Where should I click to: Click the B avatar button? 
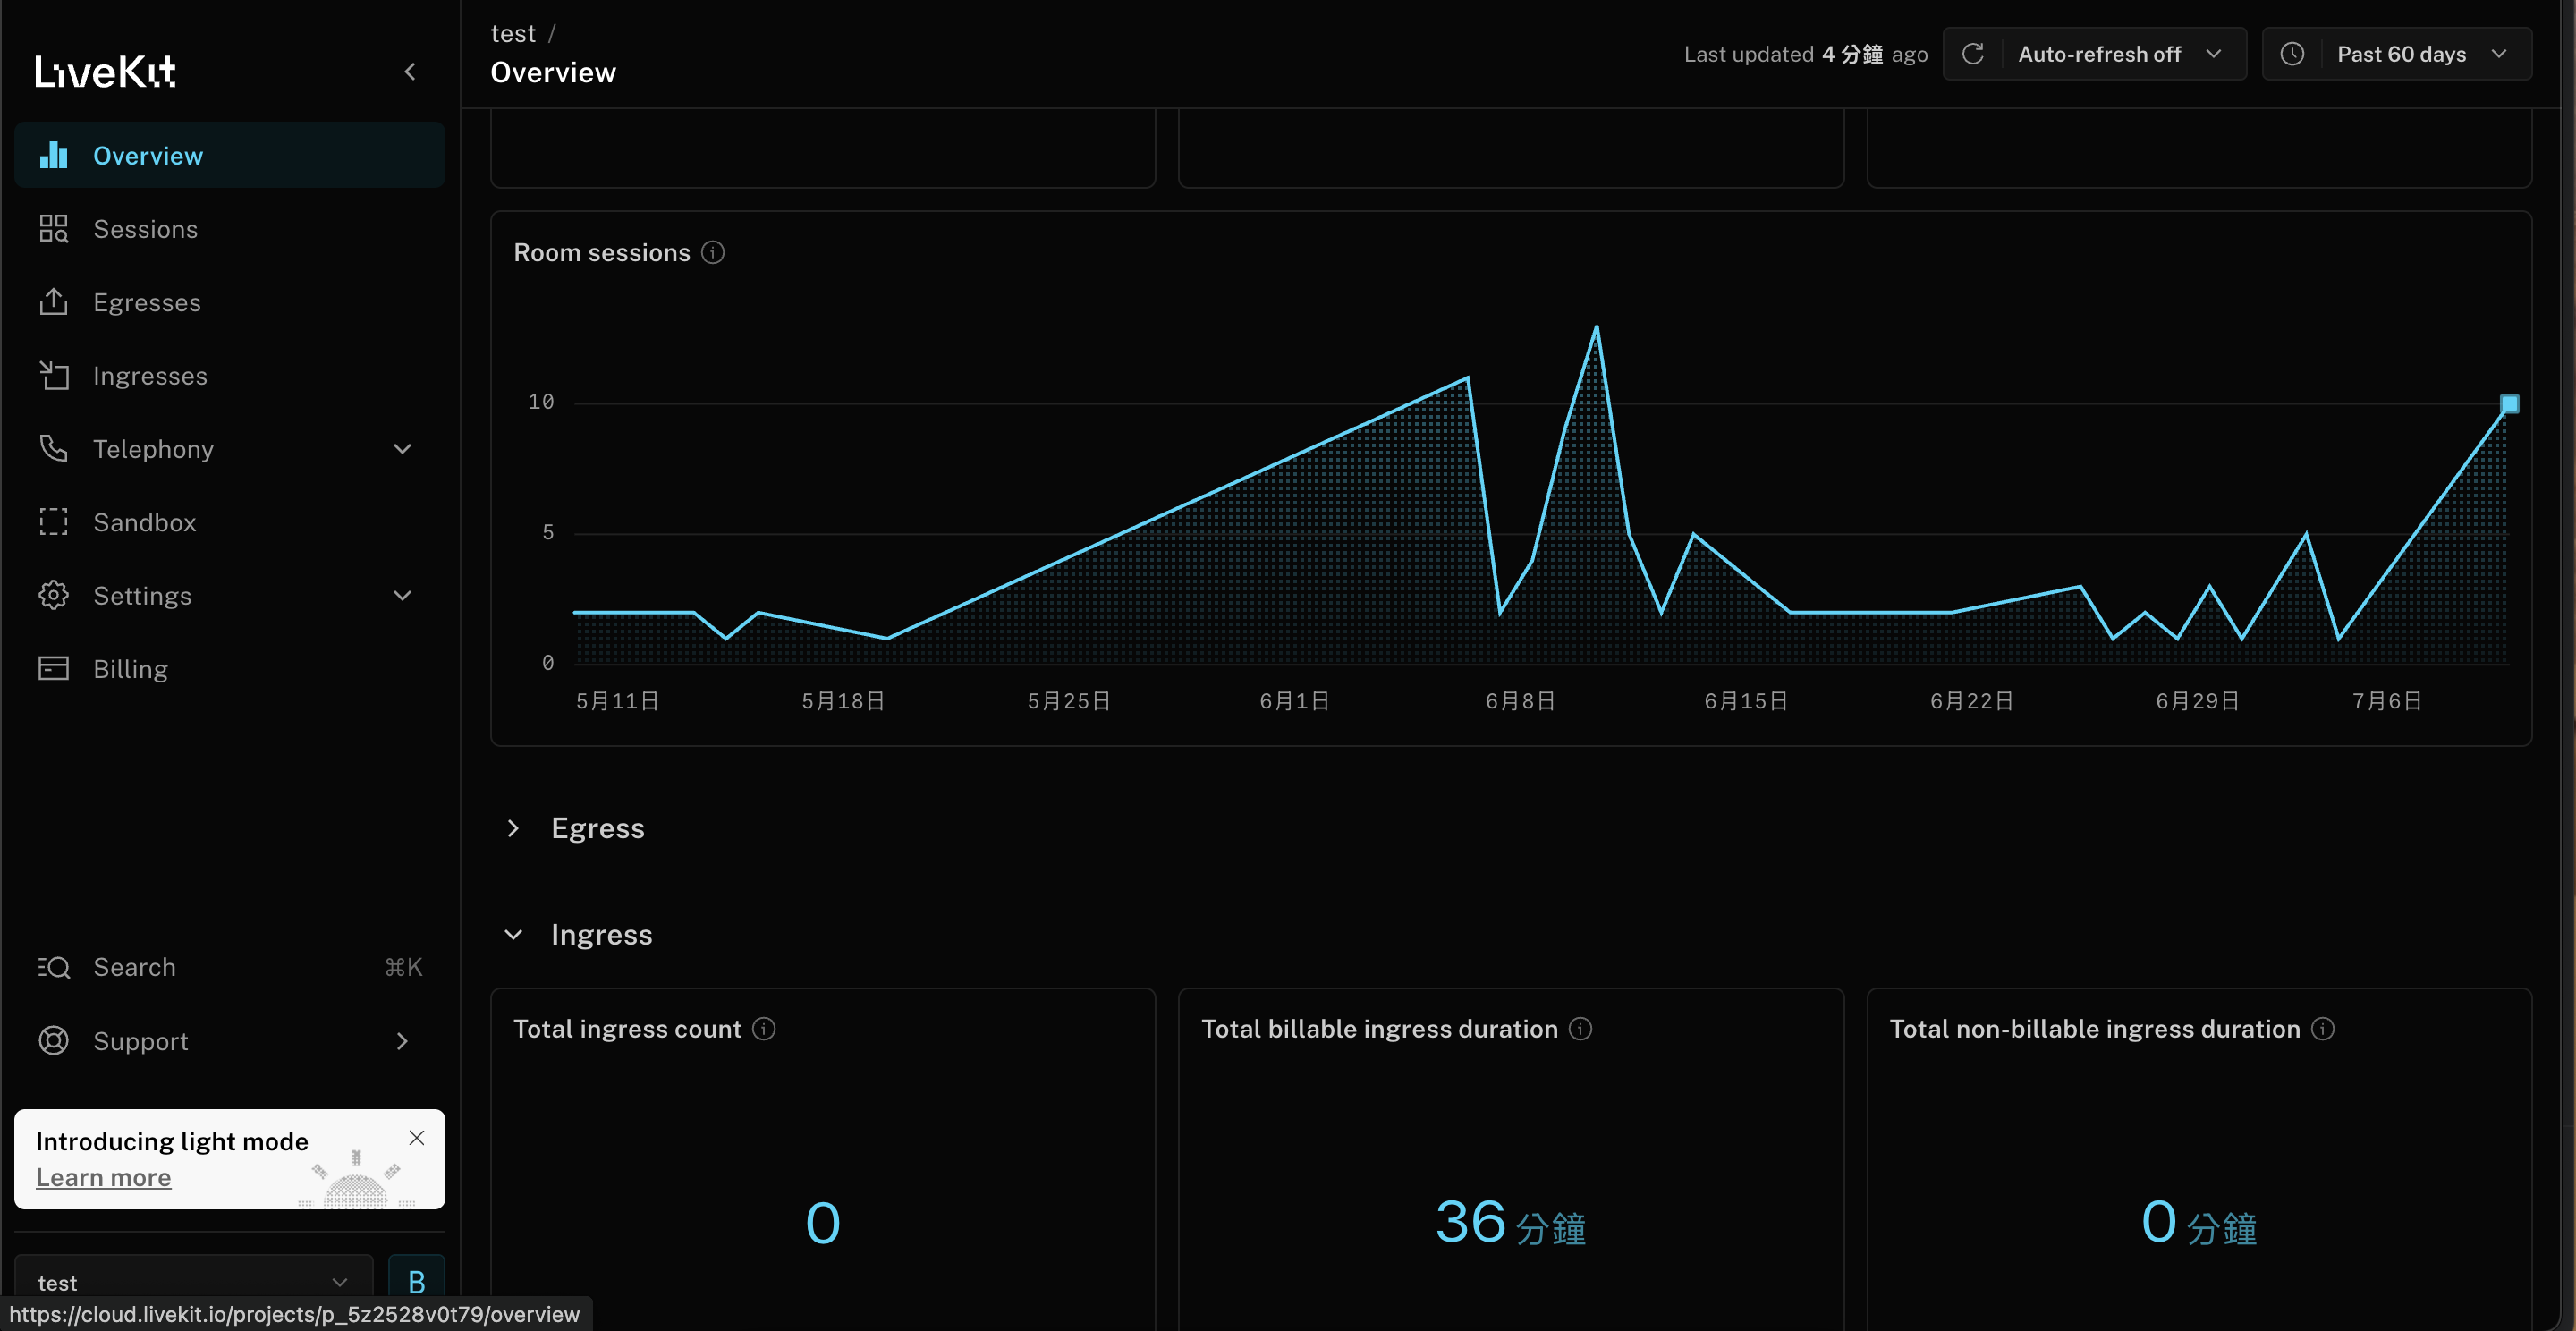tap(416, 1281)
